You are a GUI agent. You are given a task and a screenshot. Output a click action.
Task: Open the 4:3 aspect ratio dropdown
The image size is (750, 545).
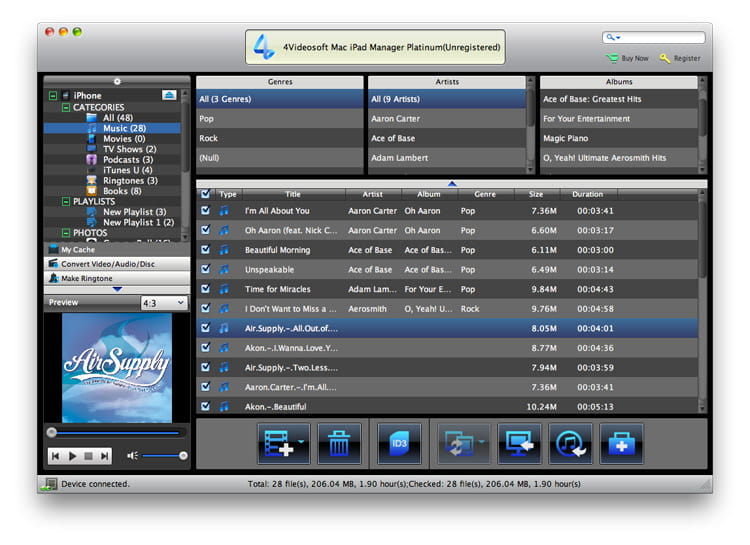(164, 303)
